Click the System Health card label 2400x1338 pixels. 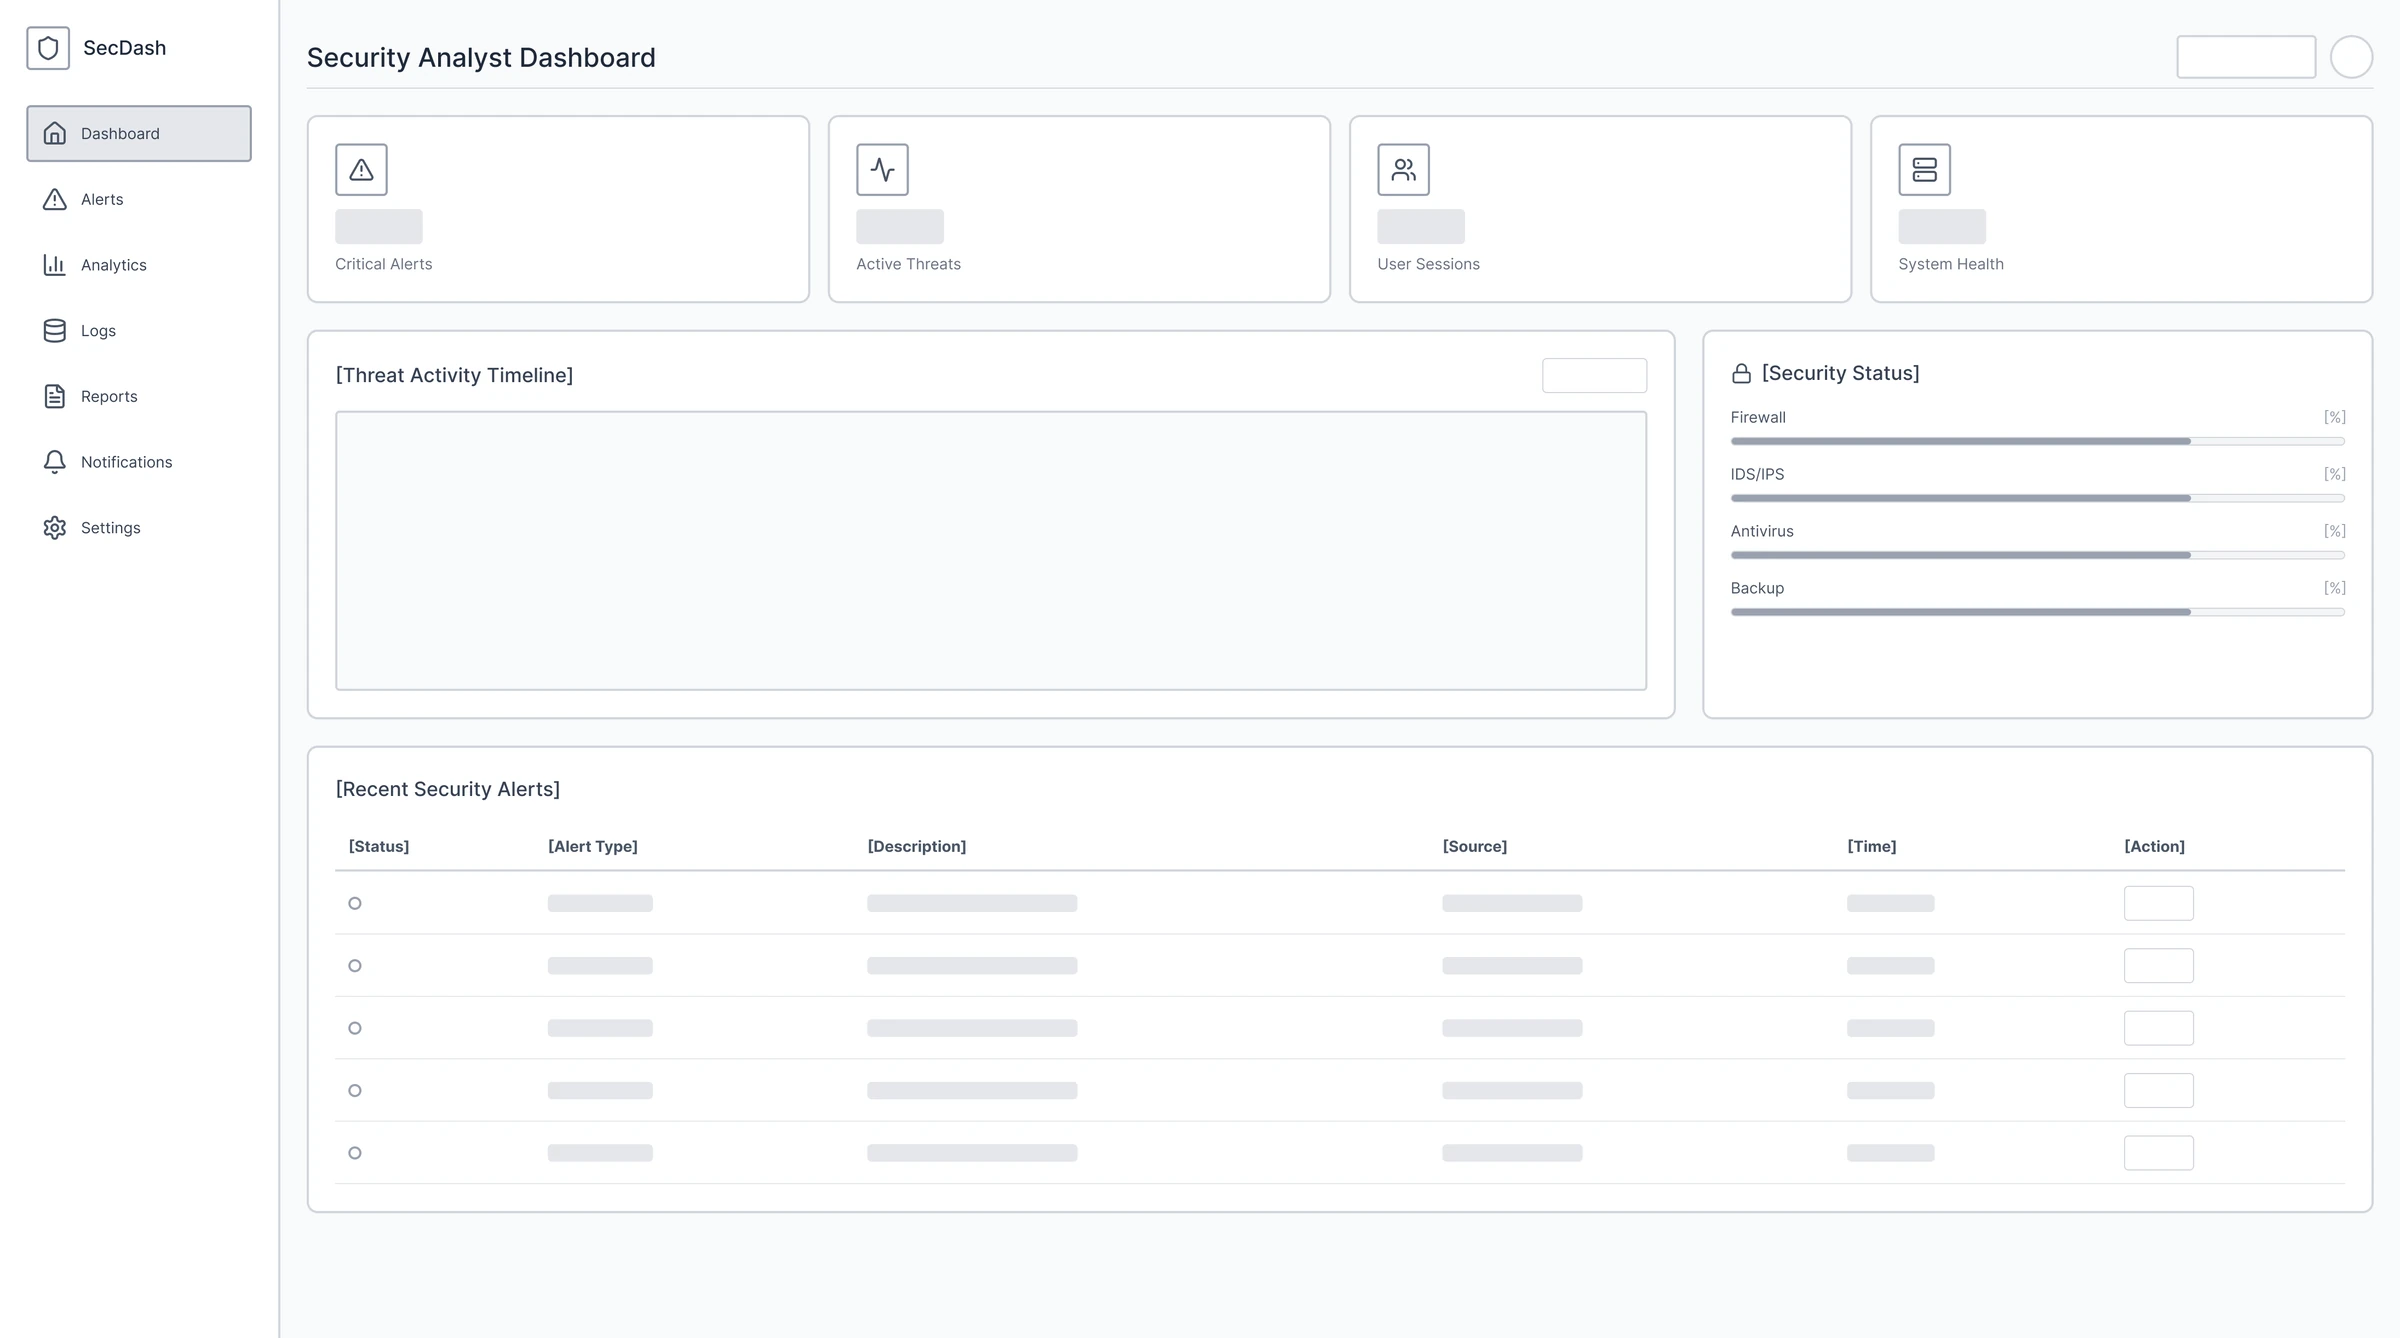pyautogui.click(x=1951, y=264)
